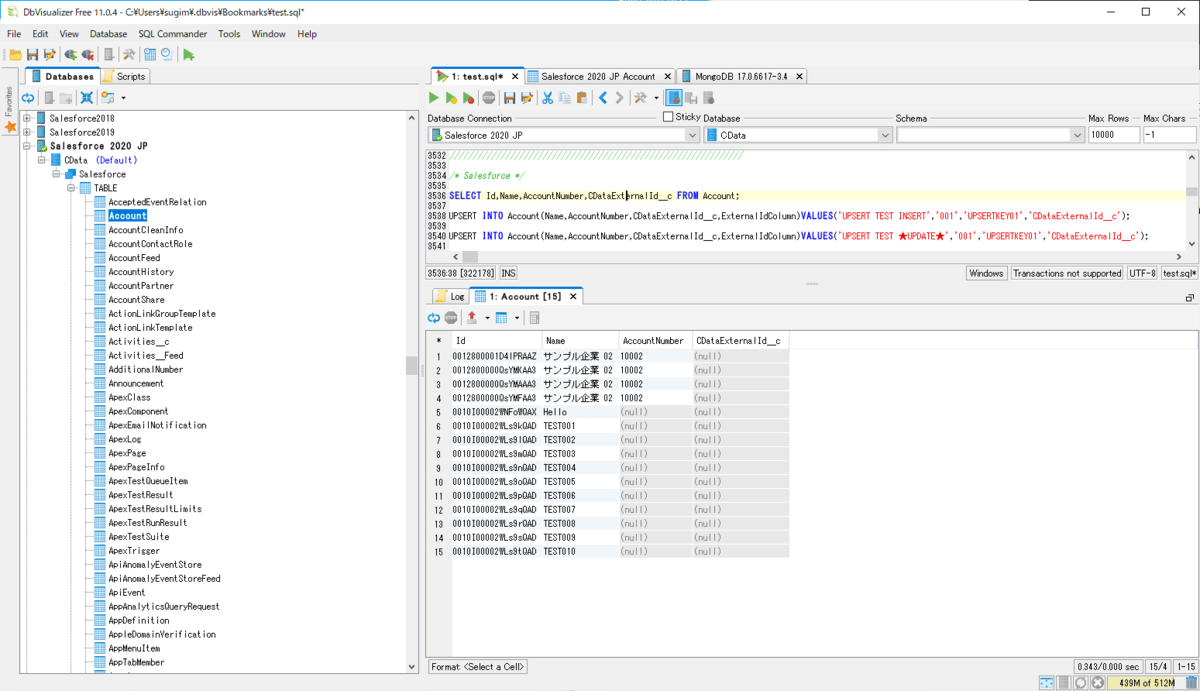
Task: Expand the Salesforce2018 tree node
Action: click(x=27, y=118)
